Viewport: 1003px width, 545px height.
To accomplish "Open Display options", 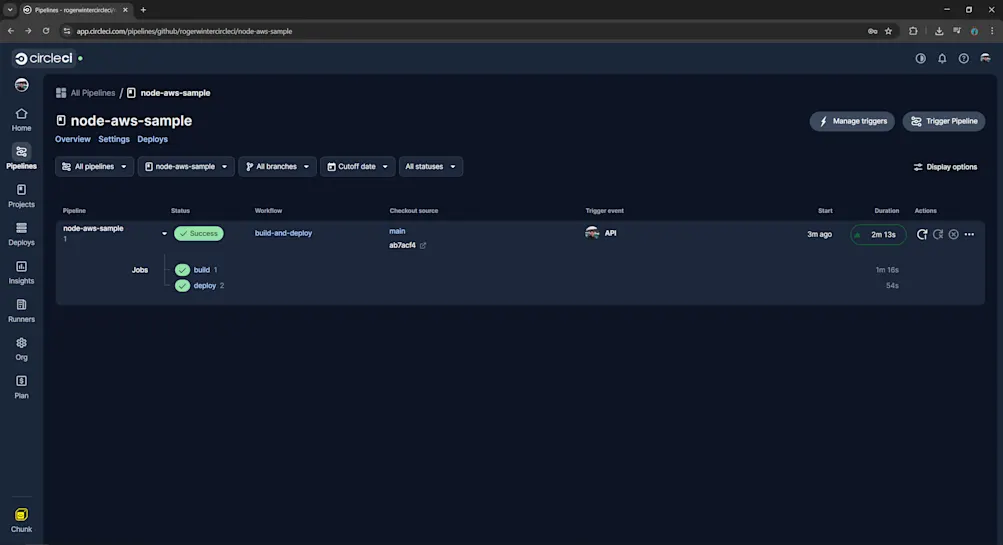I will point(945,167).
